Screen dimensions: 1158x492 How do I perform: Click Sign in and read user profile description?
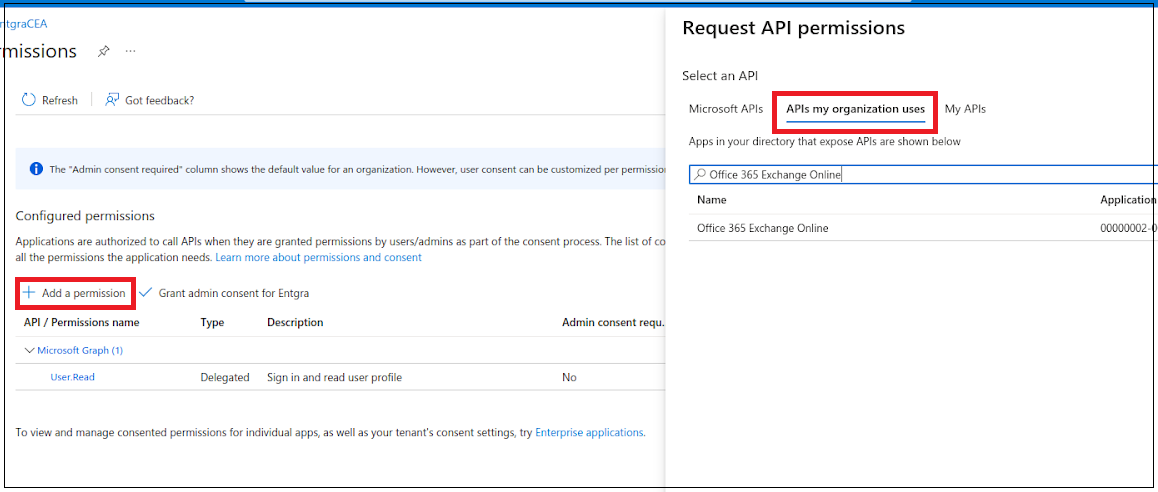coord(334,377)
